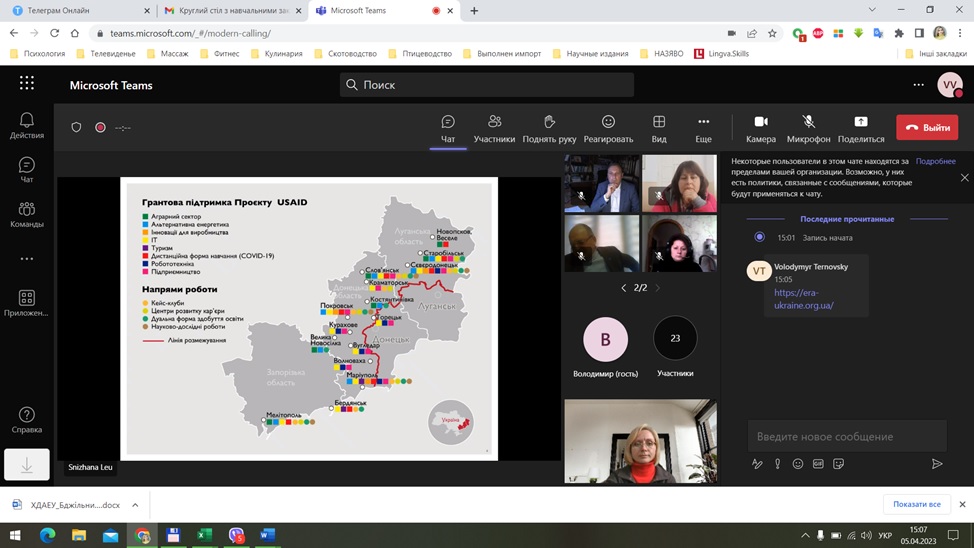Open the tab search chevron
974x548 pixels.
coord(872,10)
